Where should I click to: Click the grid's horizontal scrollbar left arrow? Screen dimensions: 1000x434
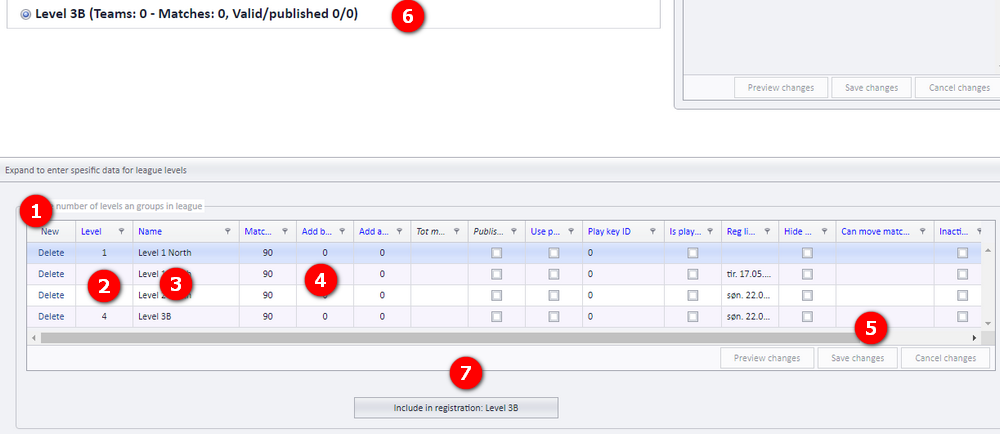(34, 338)
